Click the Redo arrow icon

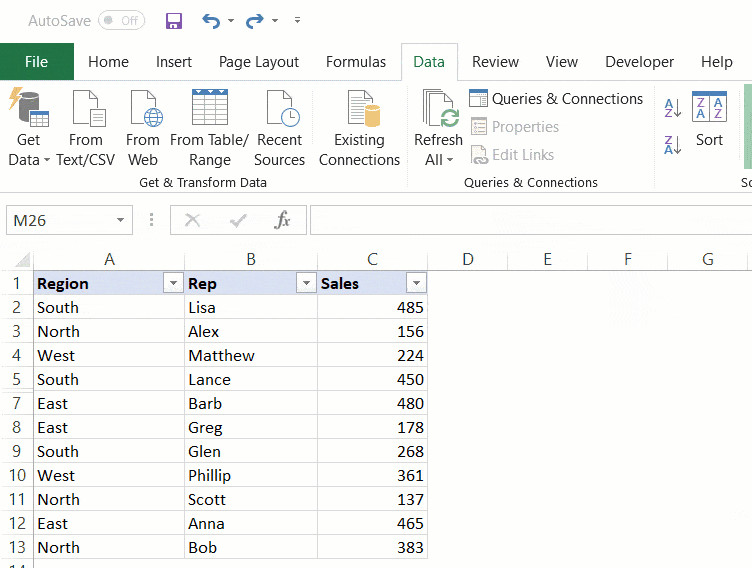(x=255, y=20)
